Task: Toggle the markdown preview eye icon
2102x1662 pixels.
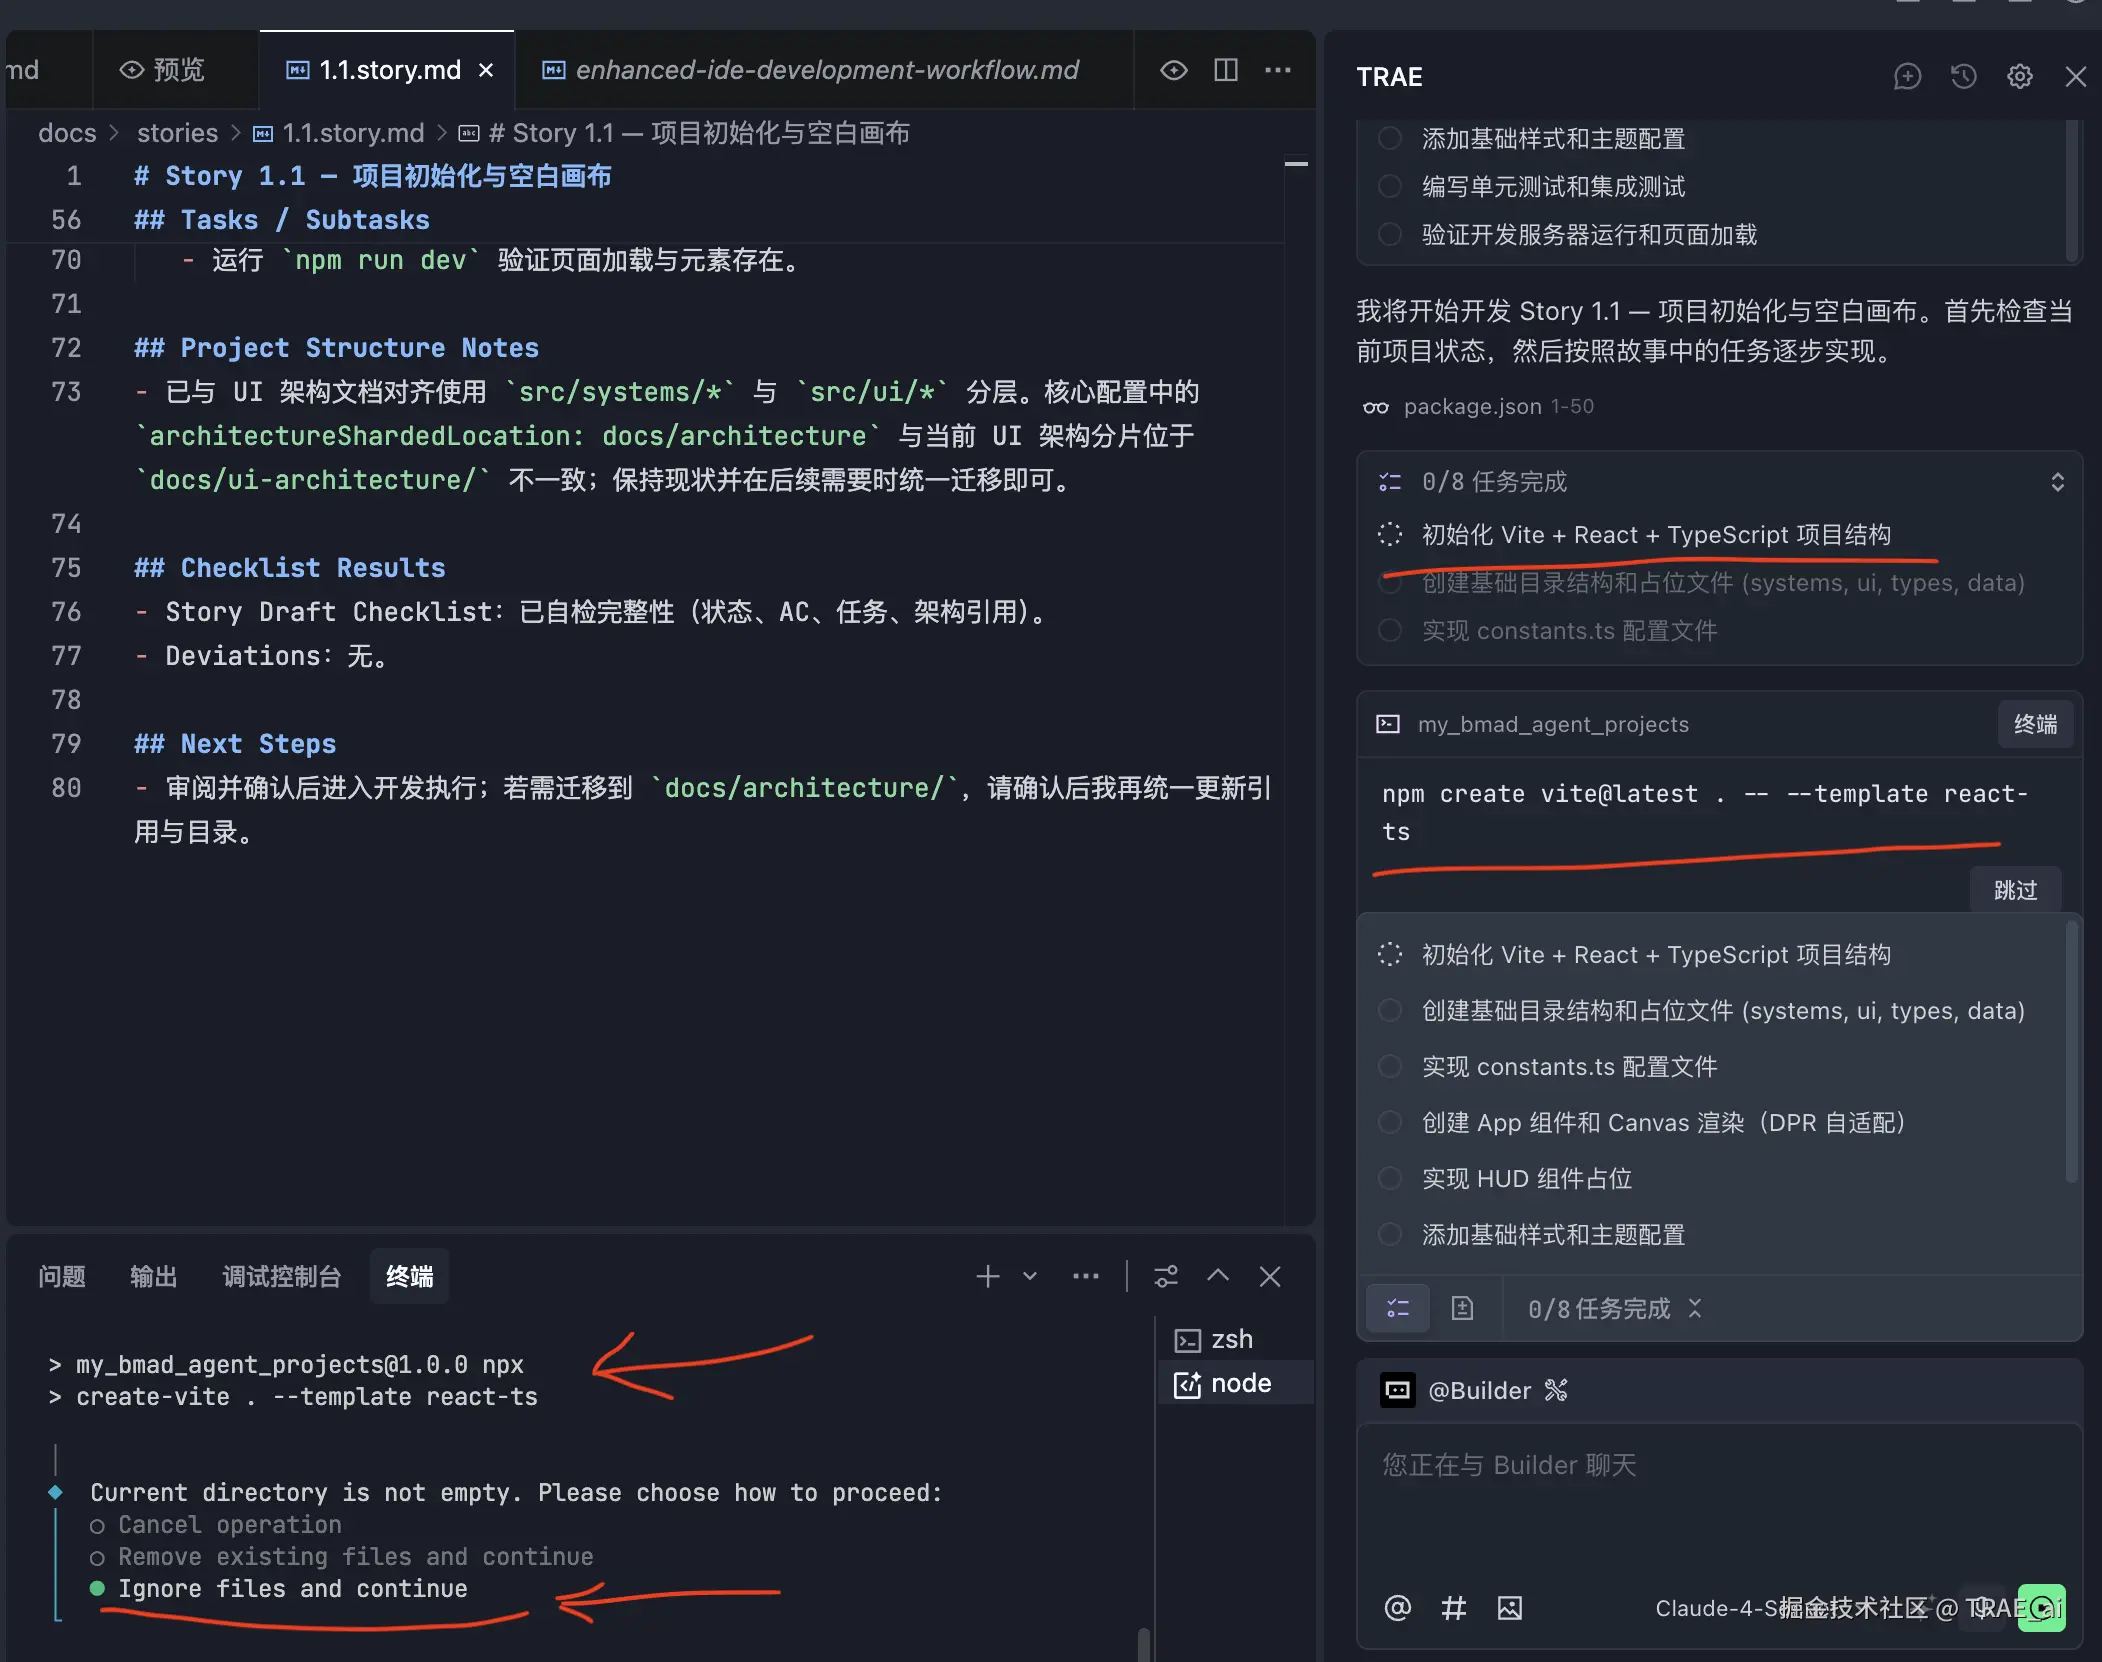Action: [x=1173, y=70]
